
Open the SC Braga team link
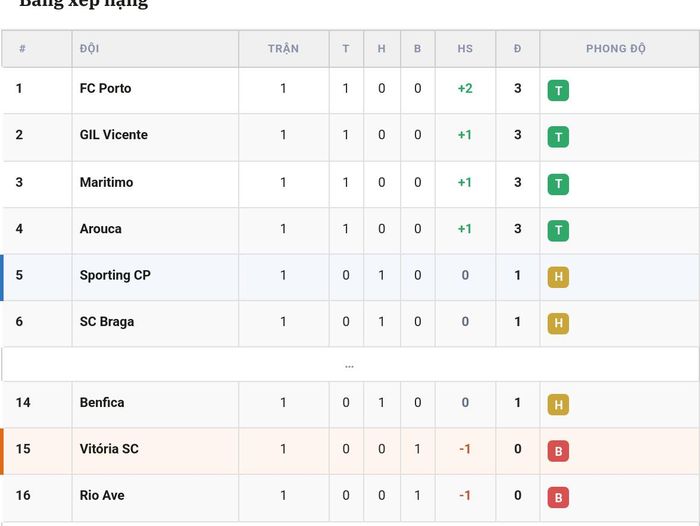(107, 322)
